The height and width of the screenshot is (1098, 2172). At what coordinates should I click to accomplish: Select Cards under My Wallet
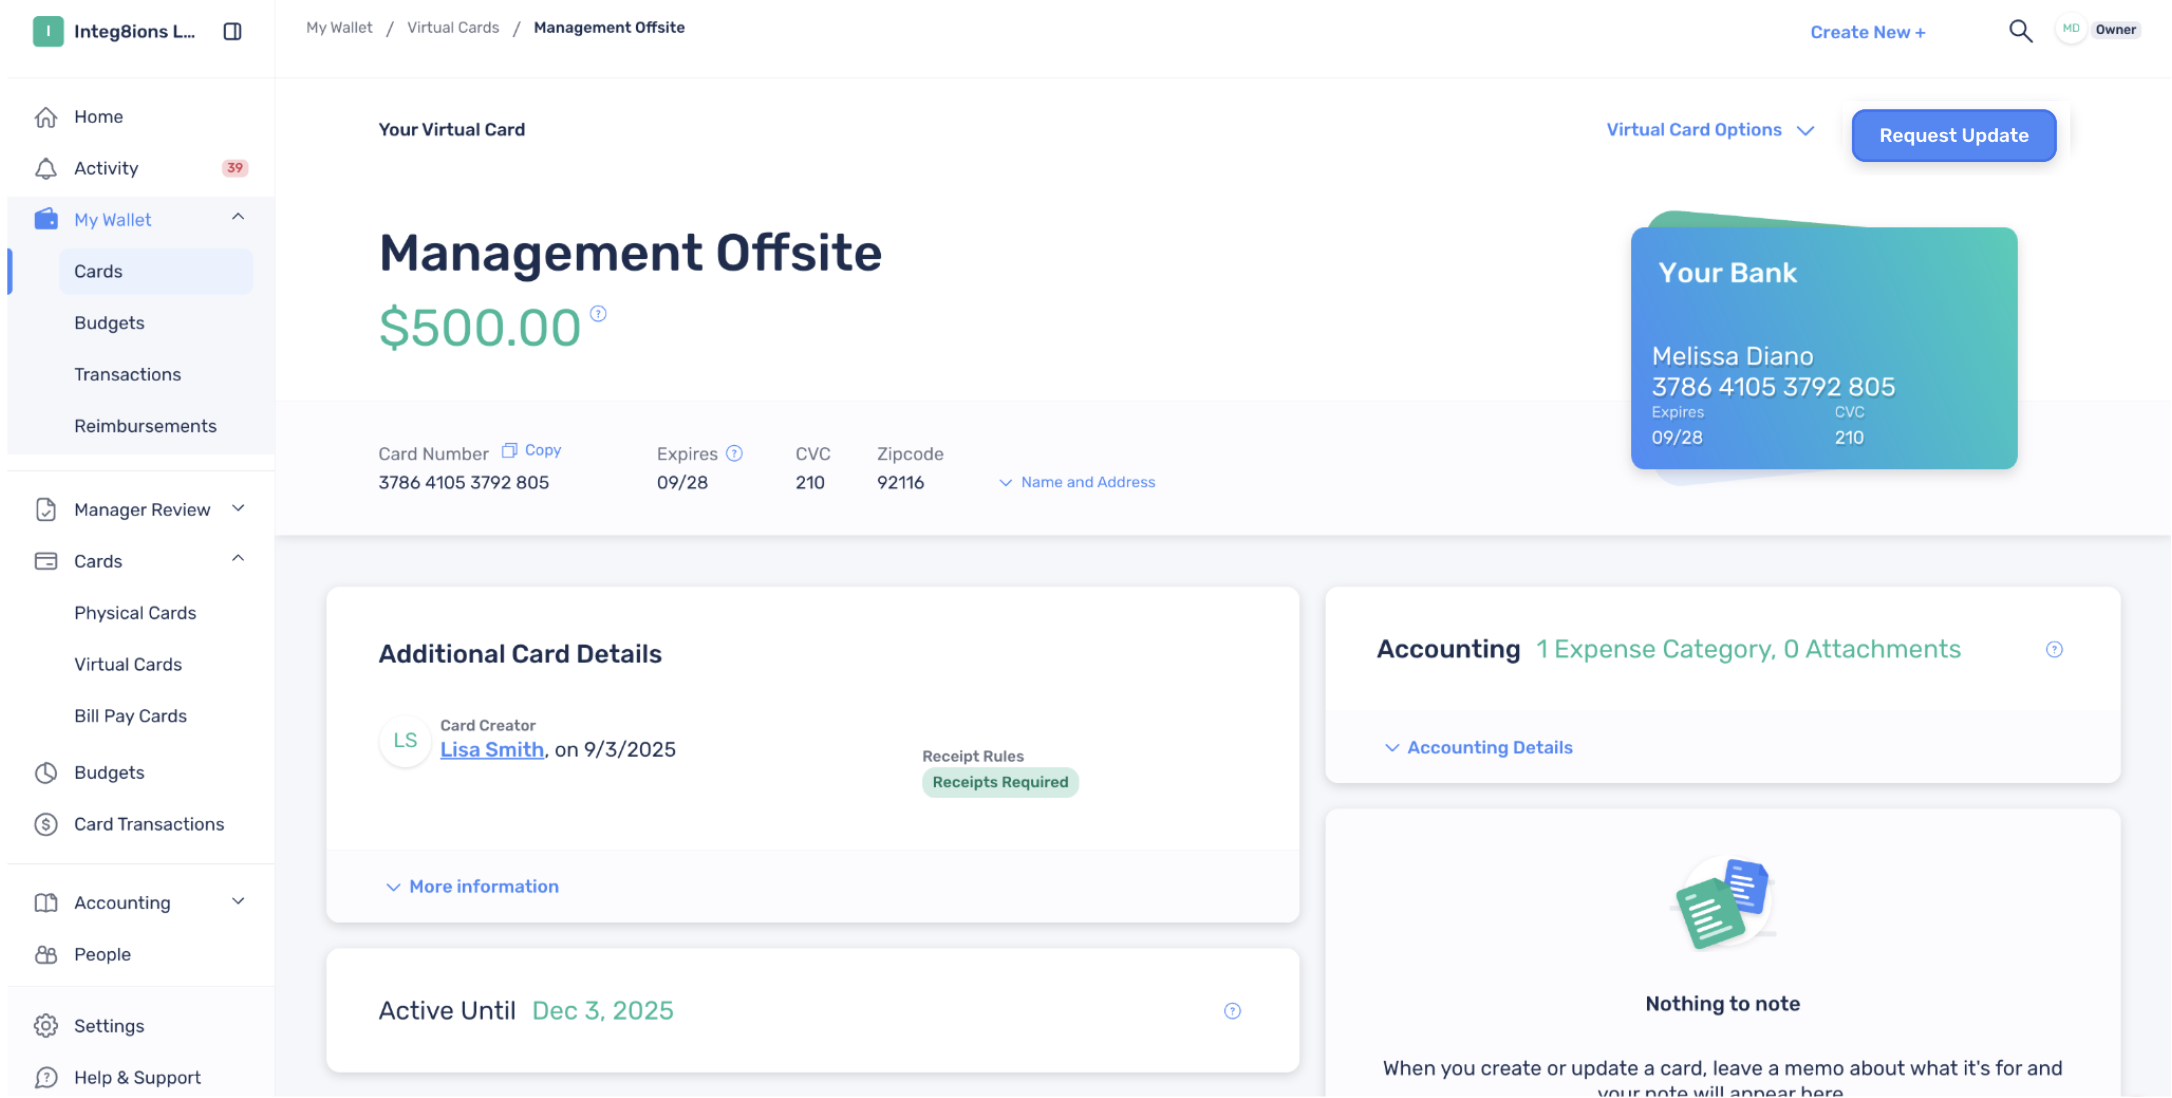point(155,271)
